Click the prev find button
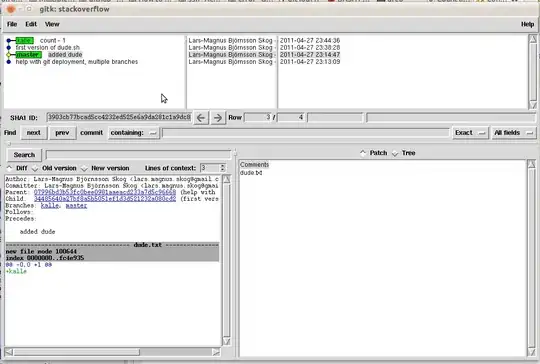 62,133
